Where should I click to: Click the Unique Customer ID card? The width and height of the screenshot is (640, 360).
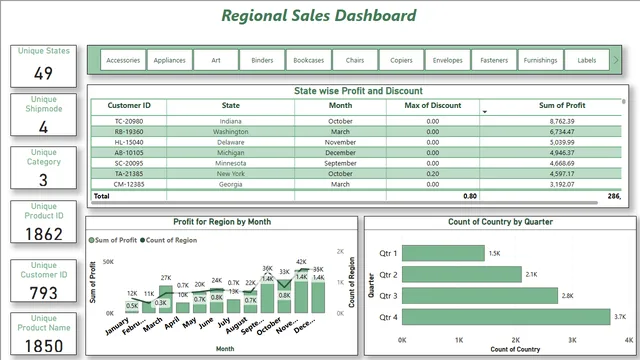pyautogui.click(x=44, y=280)
